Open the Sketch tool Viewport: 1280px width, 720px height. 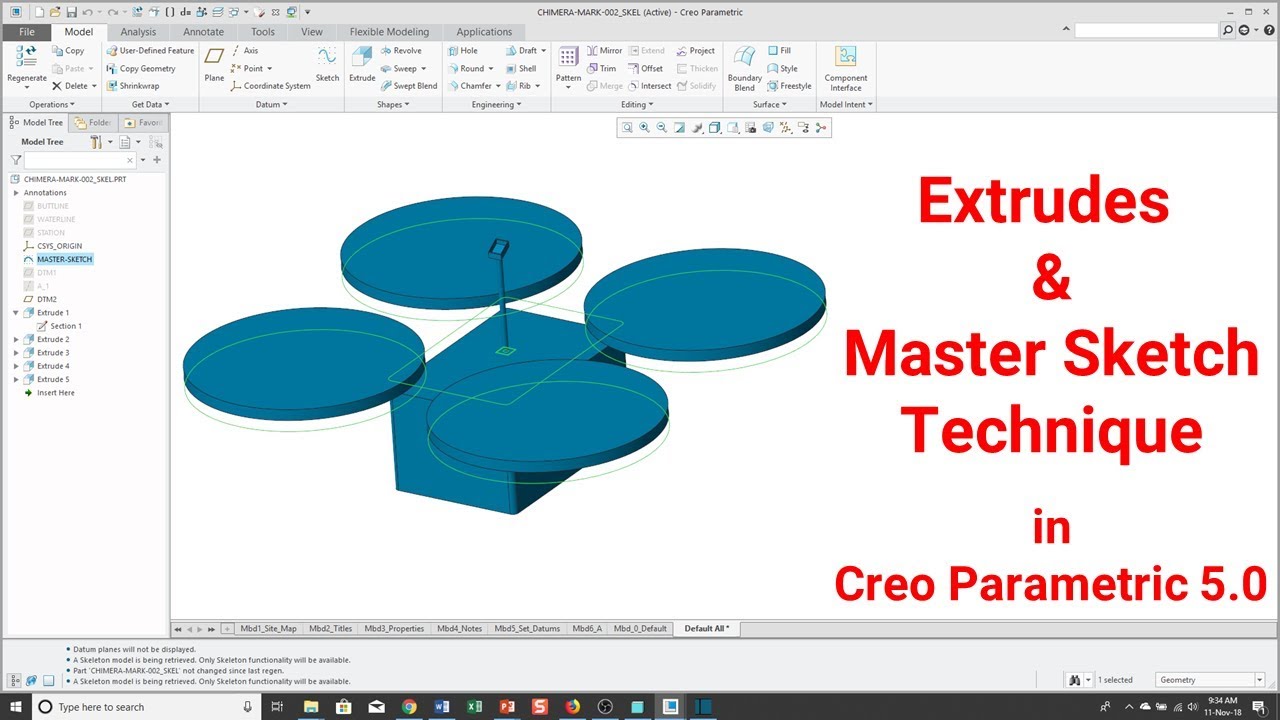click(x=327, y=65)
